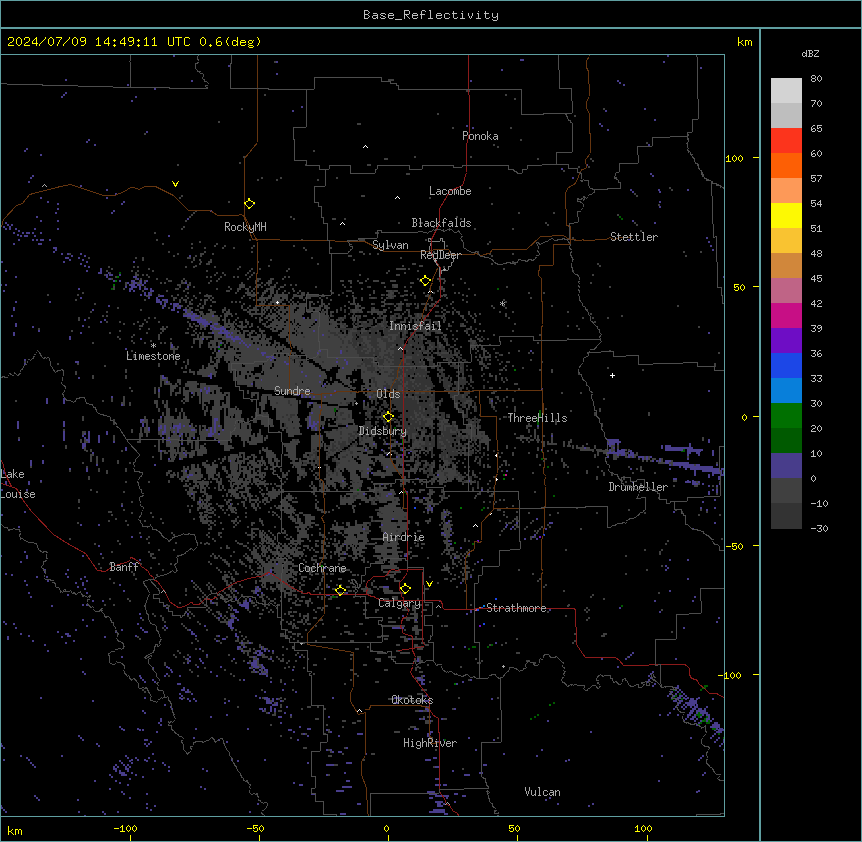Click the -50 tick on the right axis
Viewport: 862px width, 842px height.
coord(734,546)
